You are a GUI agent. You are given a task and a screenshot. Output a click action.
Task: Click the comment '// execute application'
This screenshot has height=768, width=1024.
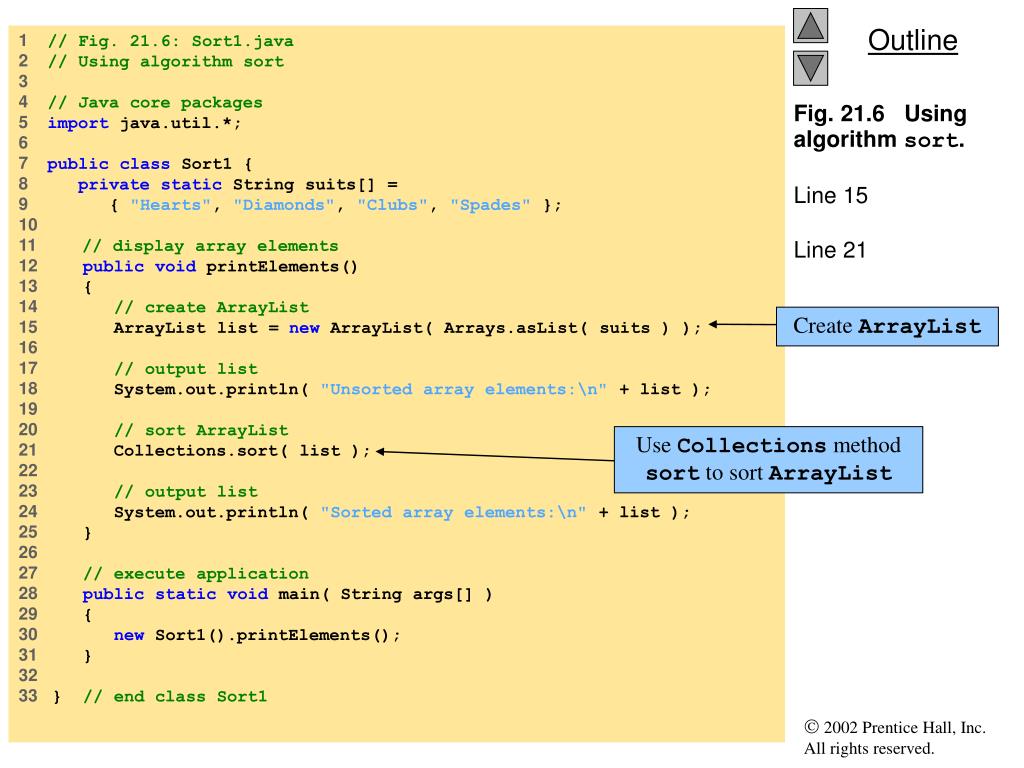[196, 573]
